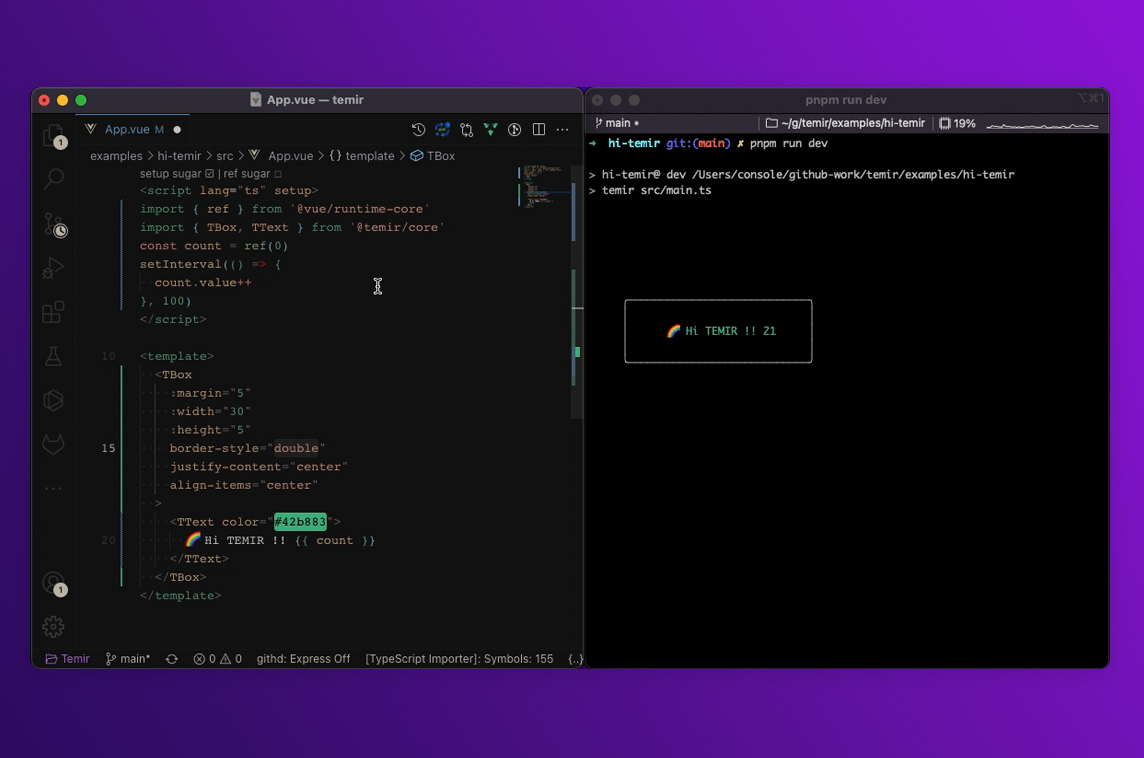1144x758 pixels.
Task: Click the green Vue icon in the editor toolbar
Action: (490, 129)
